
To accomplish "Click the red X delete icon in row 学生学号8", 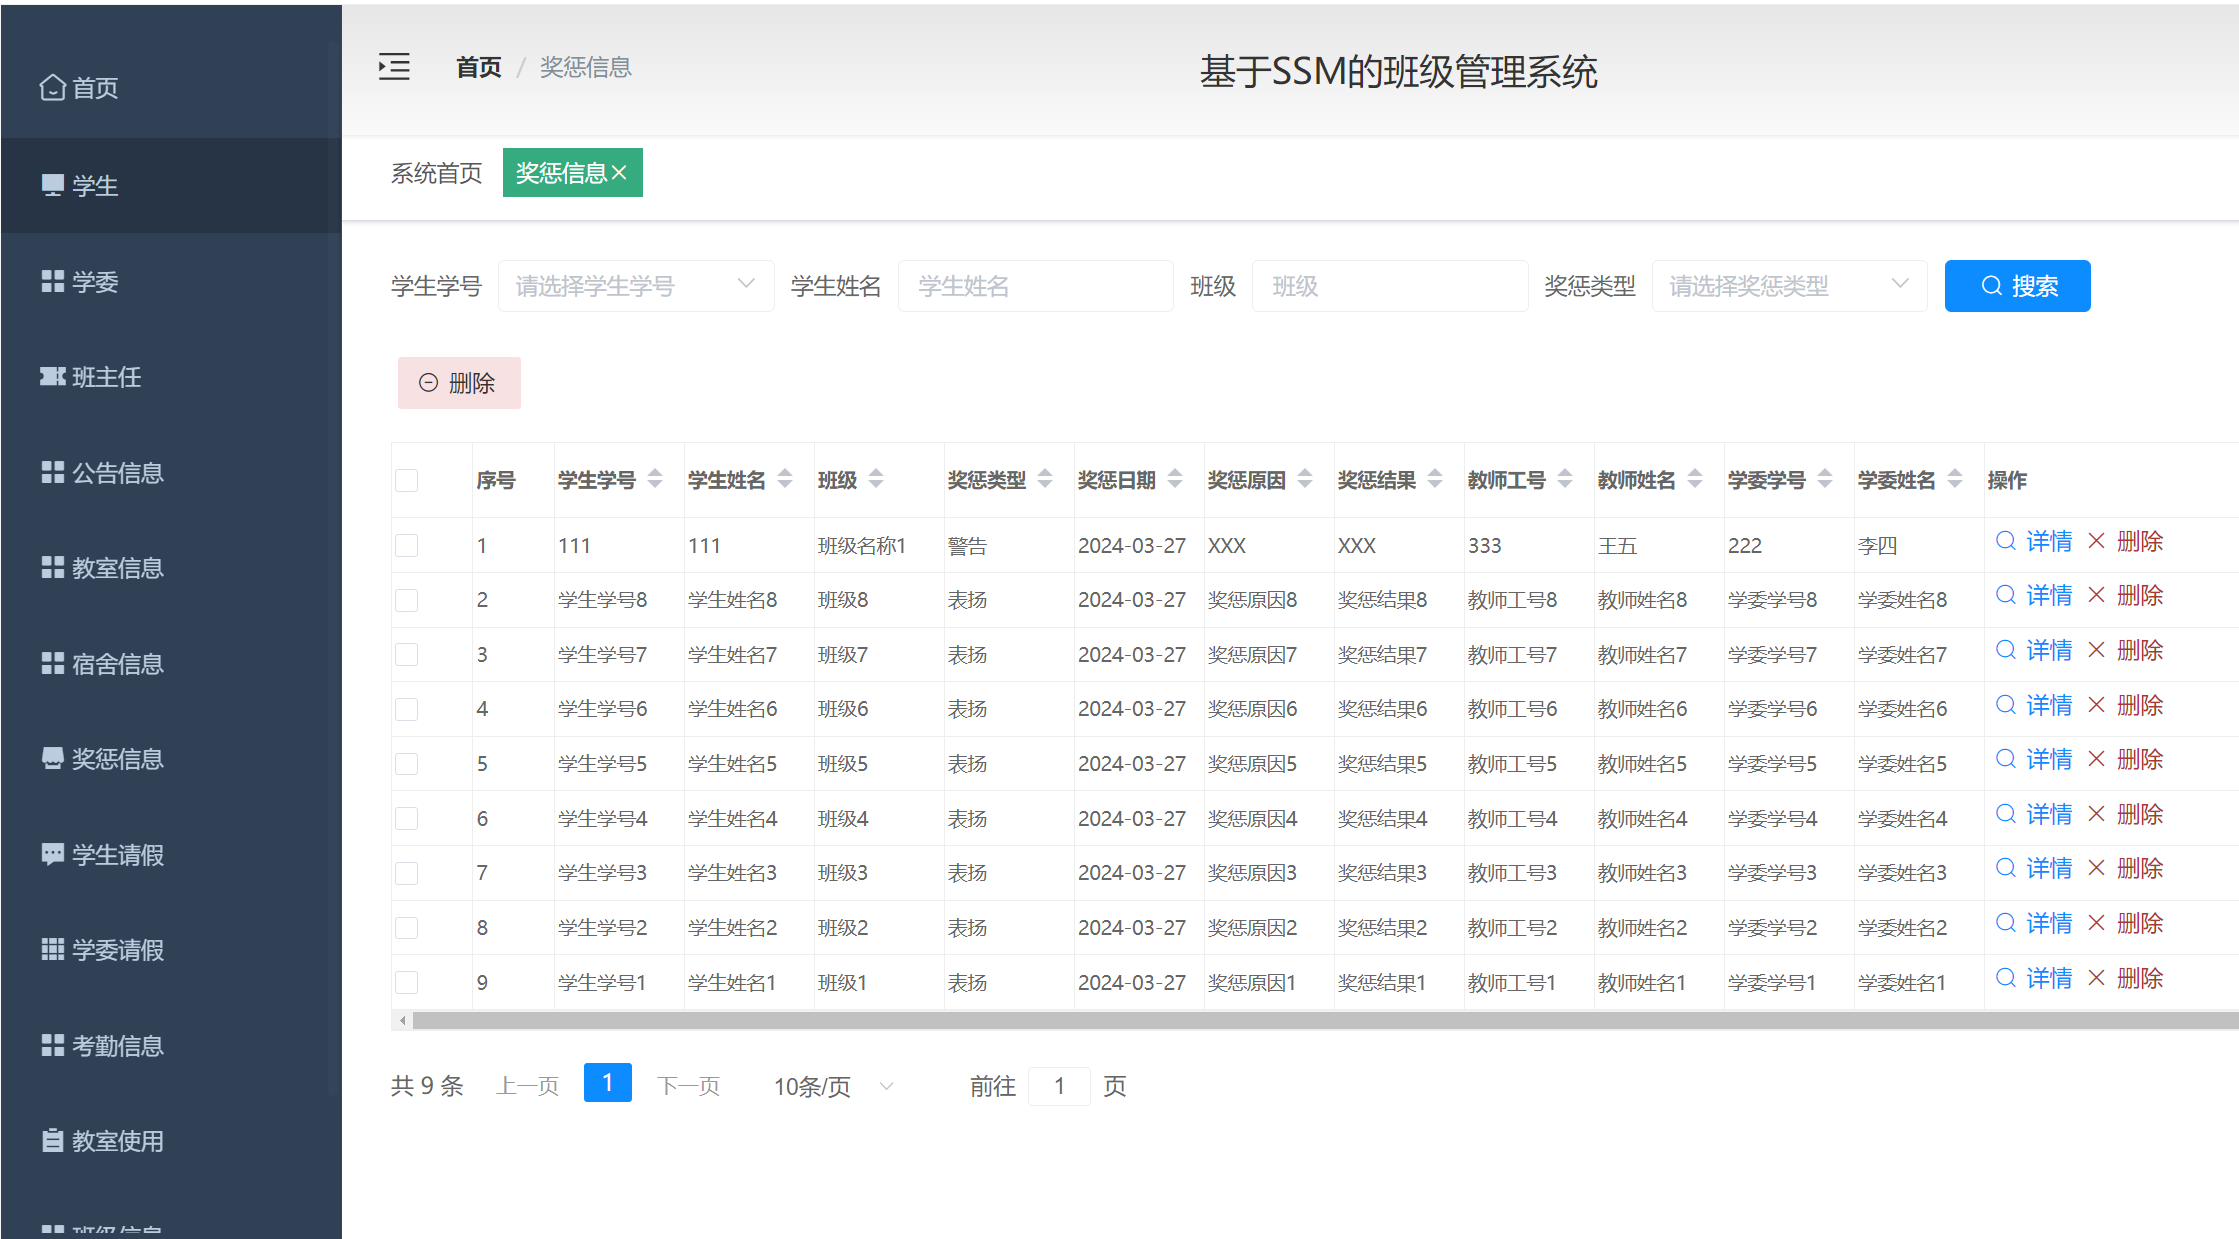I will (x=2096, y=595).
